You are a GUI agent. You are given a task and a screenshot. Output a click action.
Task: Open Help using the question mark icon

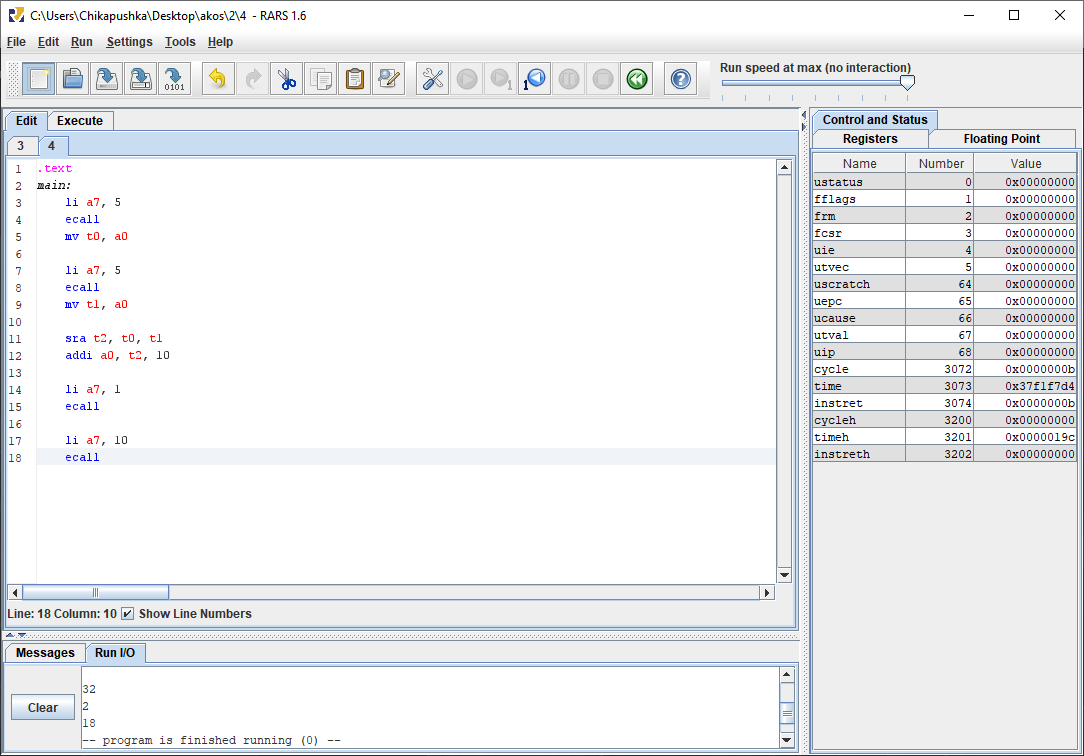click(x=681, y=79)
